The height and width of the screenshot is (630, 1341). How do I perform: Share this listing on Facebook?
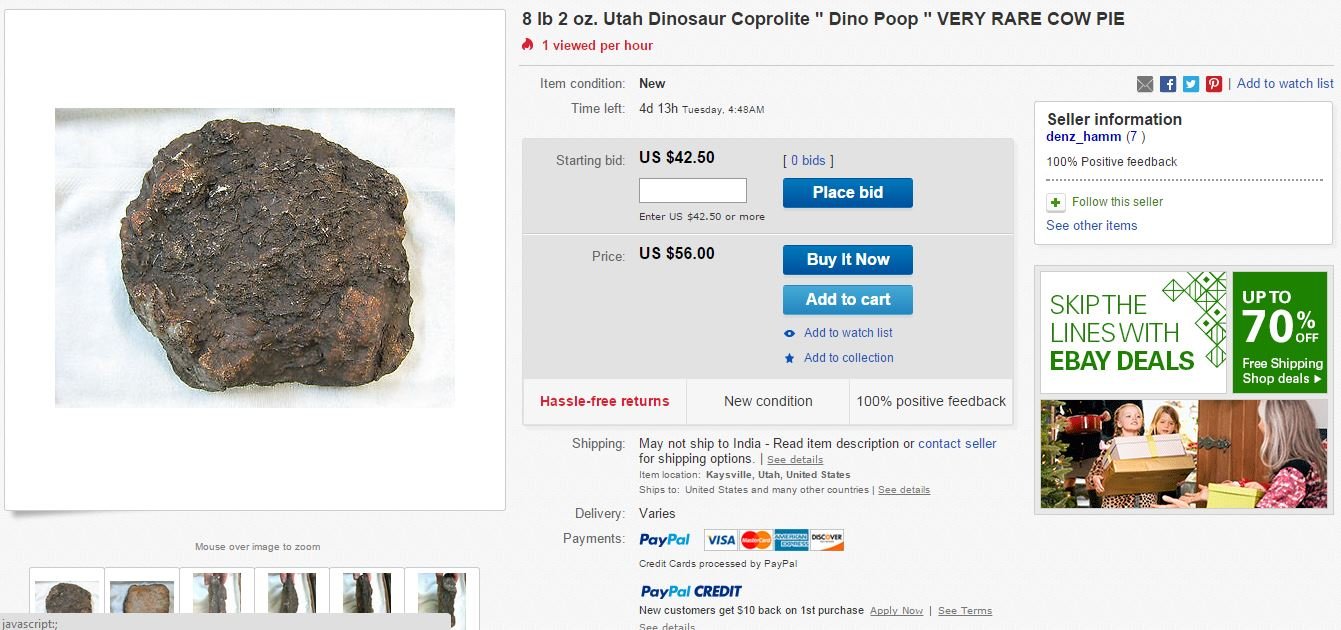pos(1168,84)
